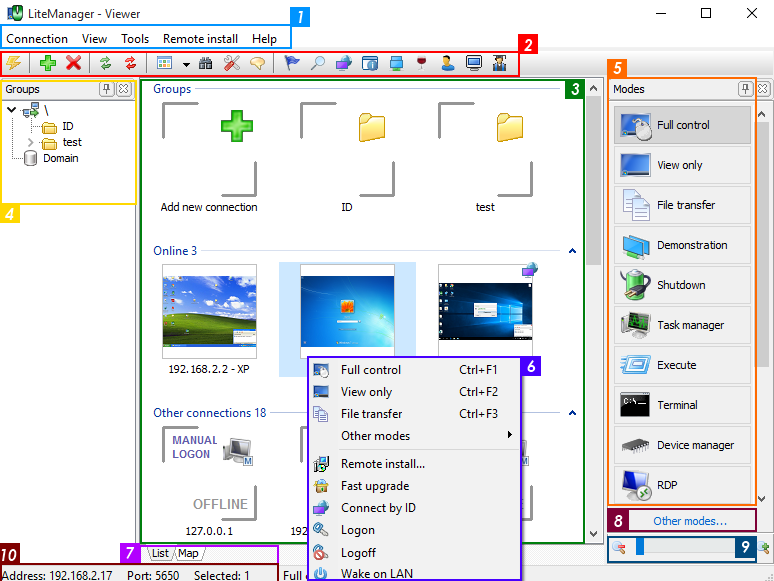Click the blue network monitor toolbar icon

(396, 63)
